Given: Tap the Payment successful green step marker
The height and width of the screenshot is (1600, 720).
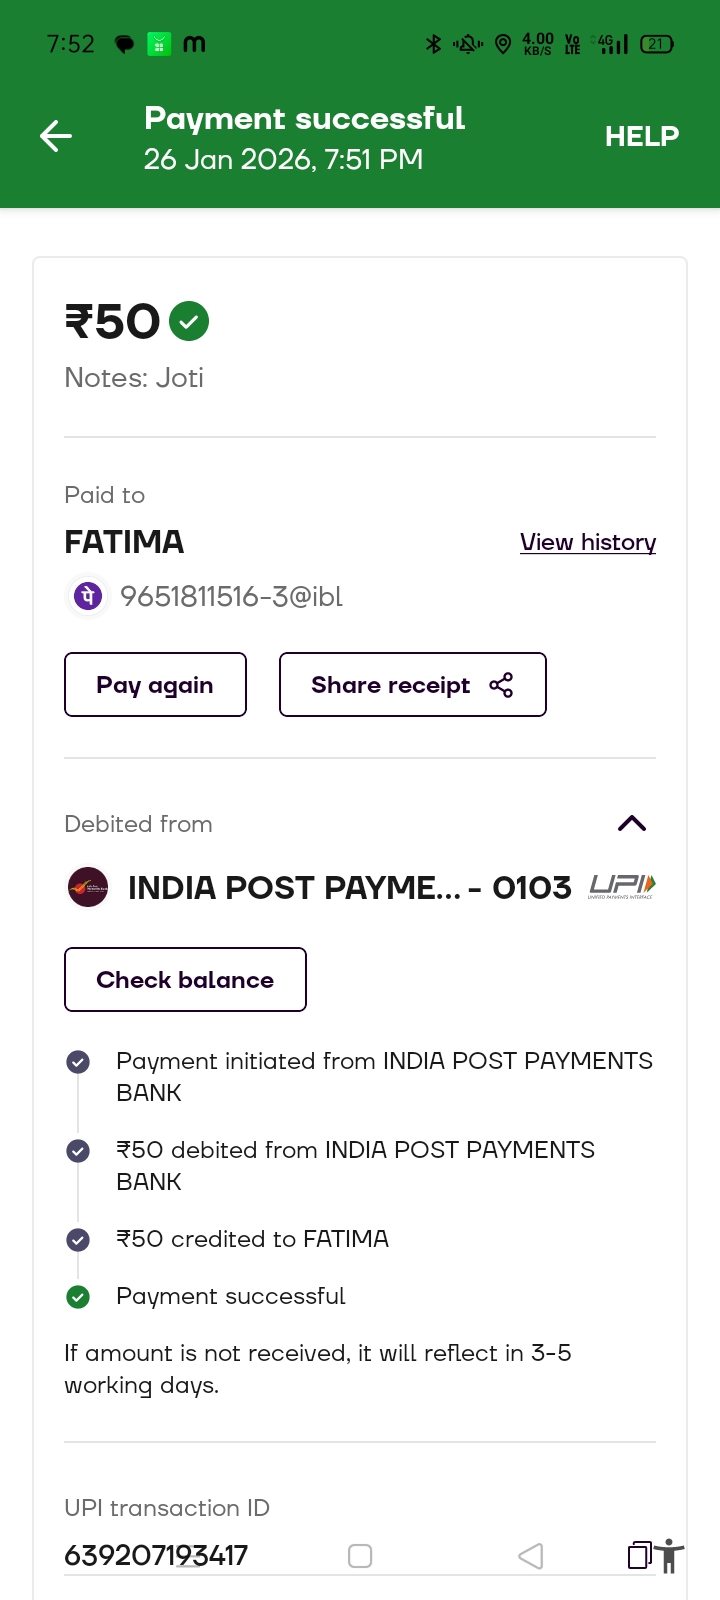Looking at the screenshot, I should coord(78,1297).
